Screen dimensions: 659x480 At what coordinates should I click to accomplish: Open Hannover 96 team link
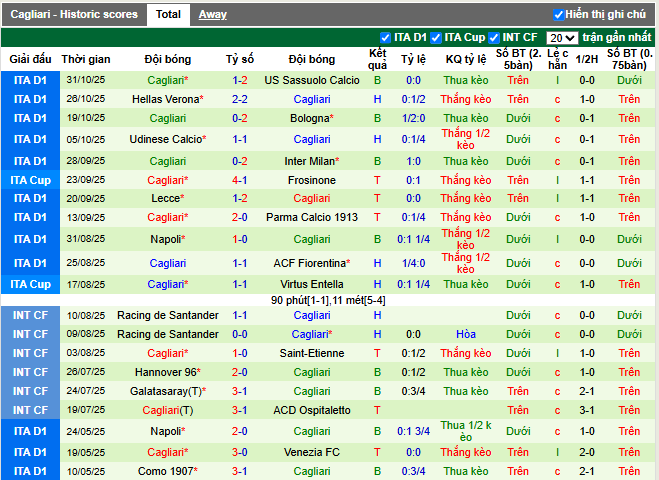pyautogui.click(x=168, y=372)
